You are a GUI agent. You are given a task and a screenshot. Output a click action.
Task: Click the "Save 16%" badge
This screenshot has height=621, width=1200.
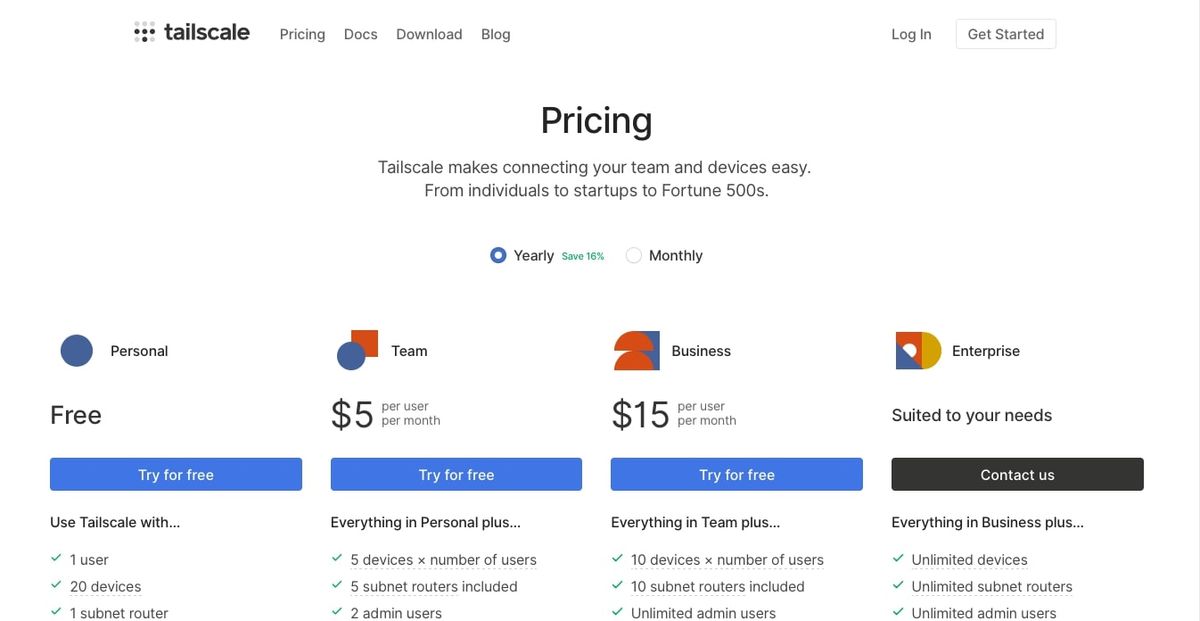coord(582,255)
